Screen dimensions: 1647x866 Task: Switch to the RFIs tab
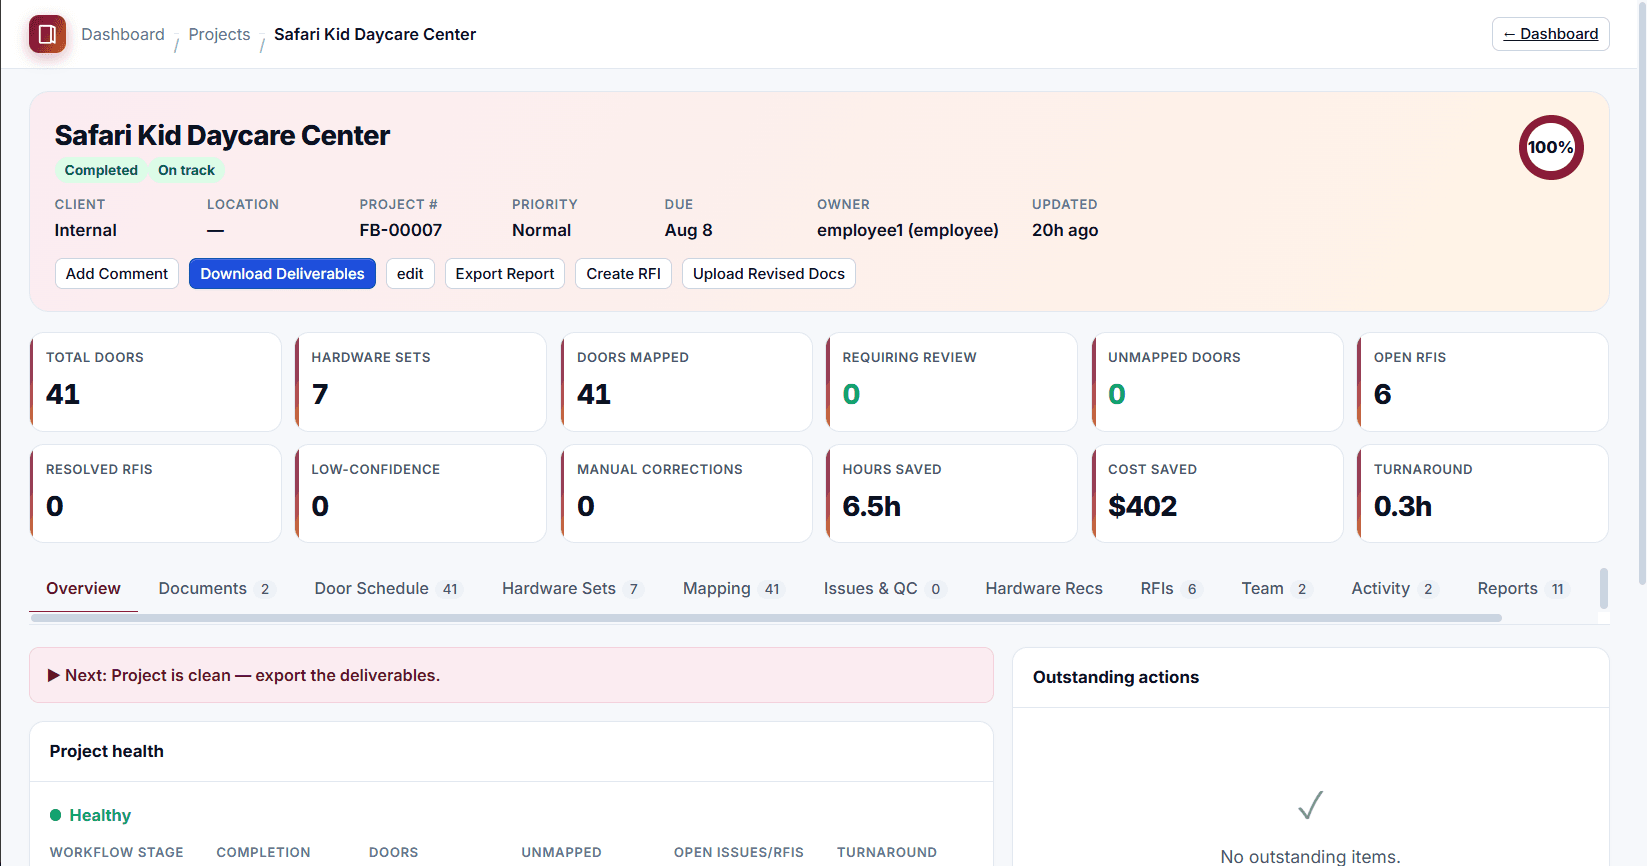point(1171,588)
